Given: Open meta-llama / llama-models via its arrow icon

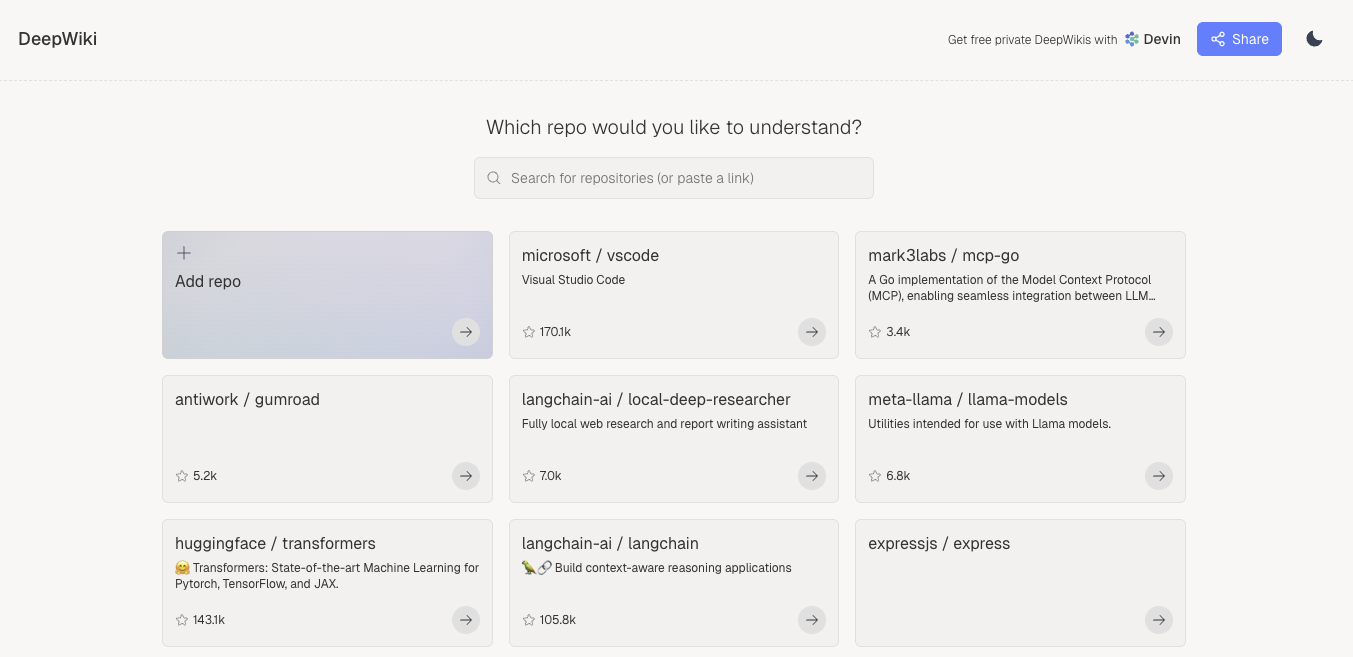Looking at the screenshot, I should coord(1159,476).
